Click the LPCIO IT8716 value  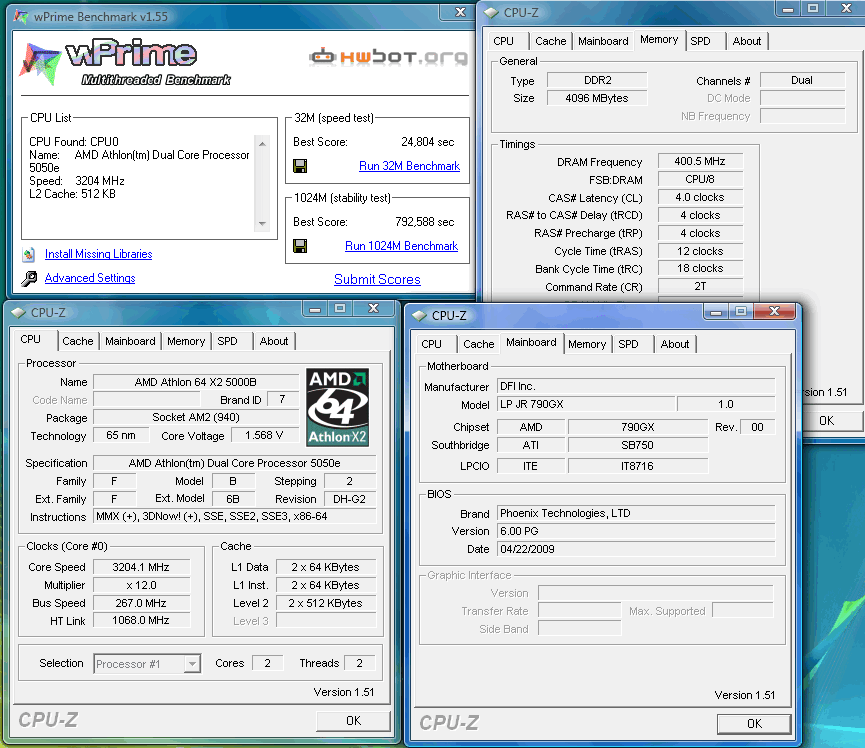point(638,466)
